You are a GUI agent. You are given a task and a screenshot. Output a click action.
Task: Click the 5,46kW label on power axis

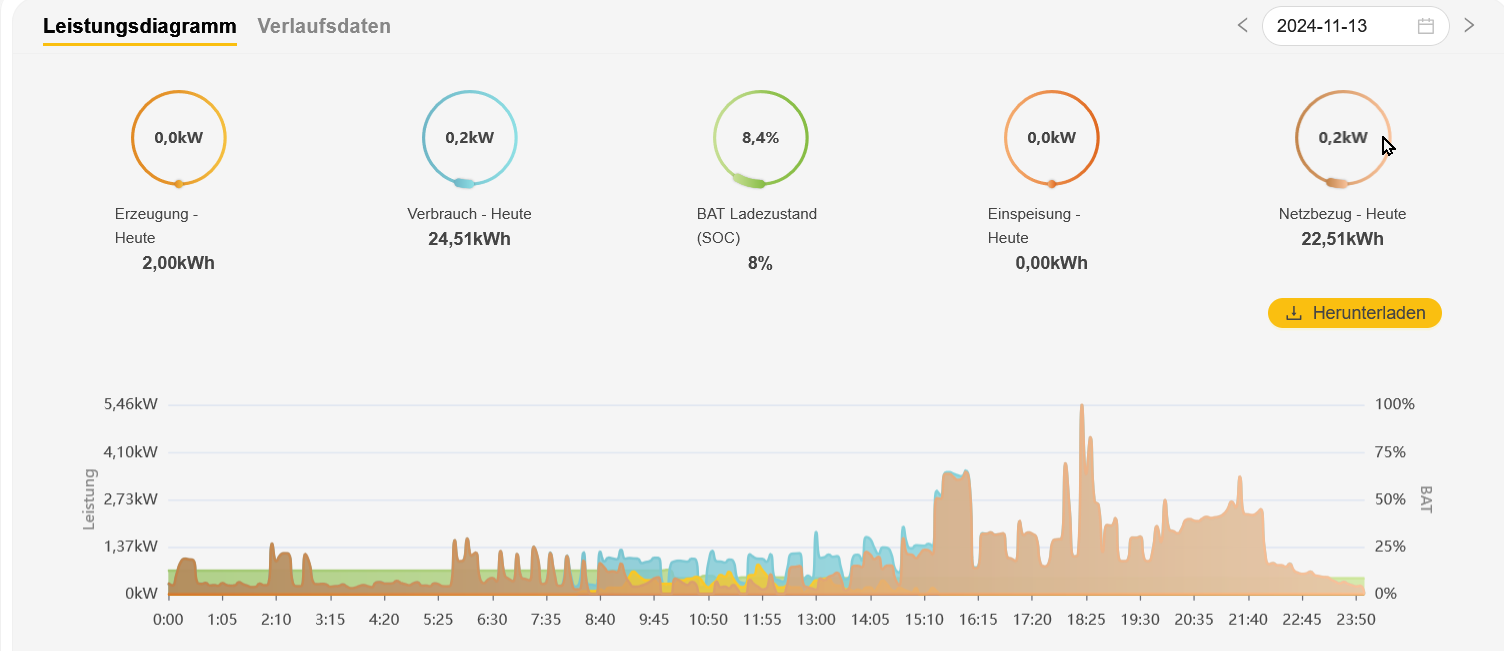[130, 404]
